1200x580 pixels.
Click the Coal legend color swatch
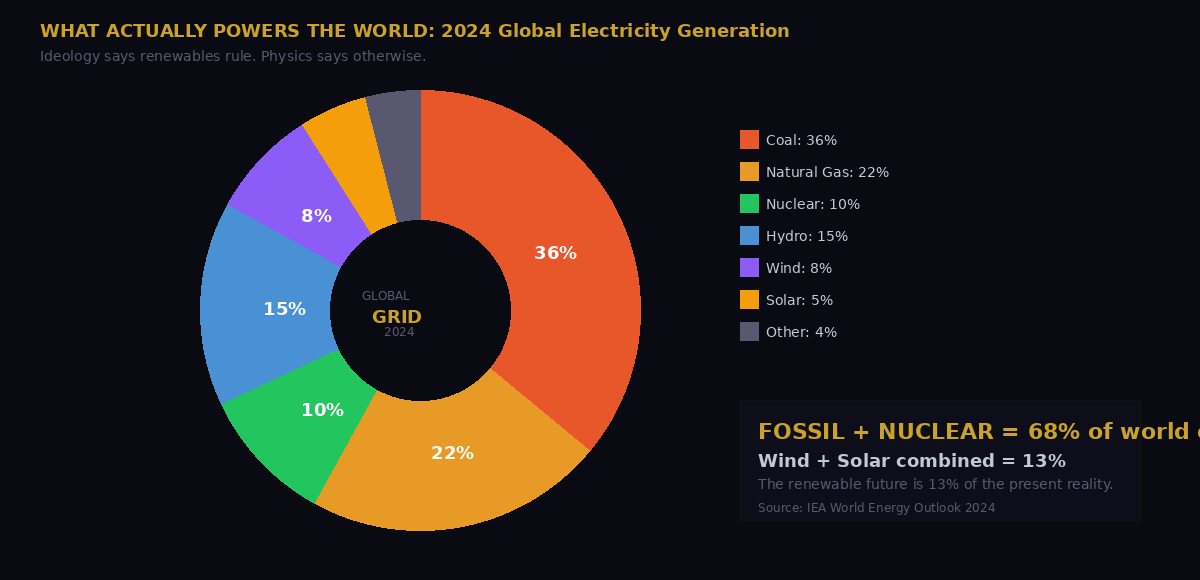746,140
